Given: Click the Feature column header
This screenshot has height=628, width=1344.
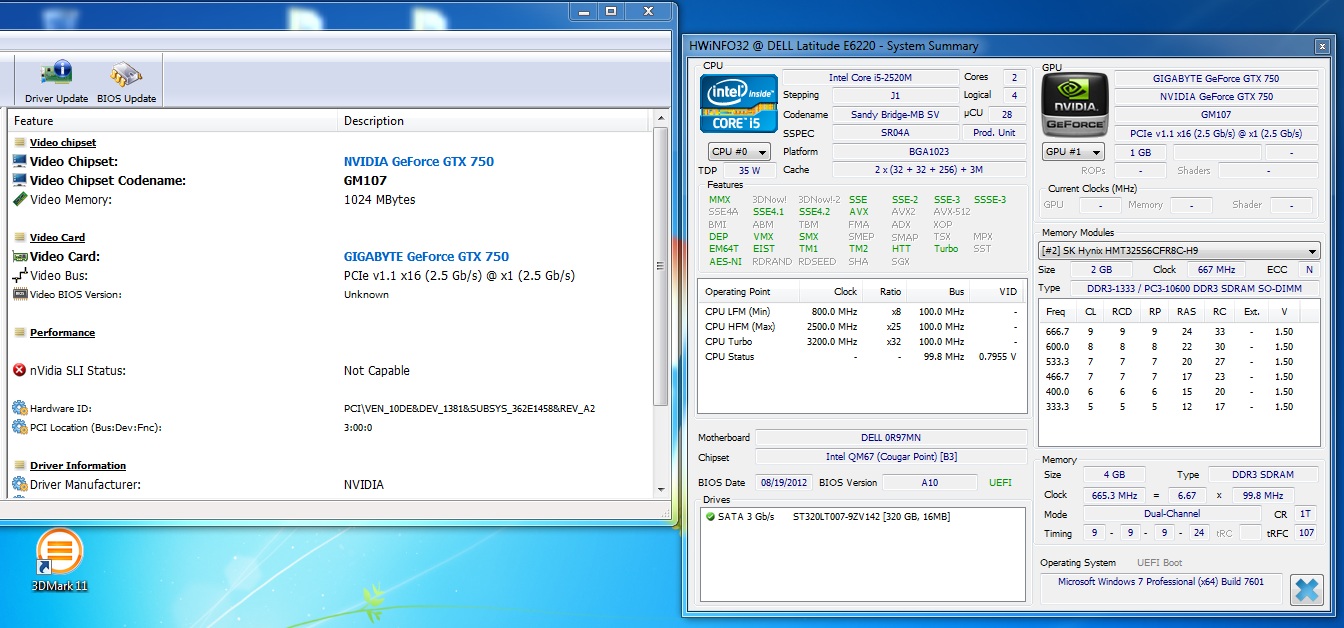Looking at the screenshot, I should (173, 121).
